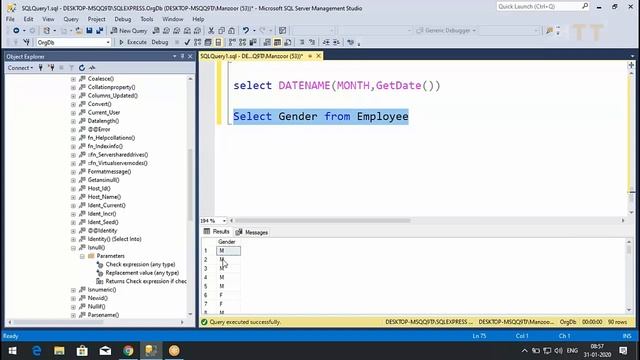The height and width of the screenshot is (360, 640).
Task: Click the Change Connection icon beside database box
Action: [x=27, y=42]
